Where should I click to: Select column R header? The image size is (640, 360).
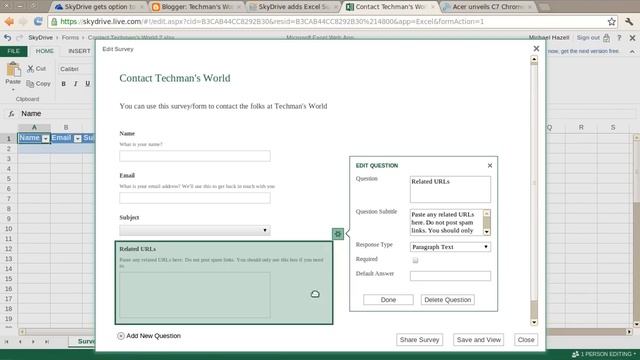(581, 127)
